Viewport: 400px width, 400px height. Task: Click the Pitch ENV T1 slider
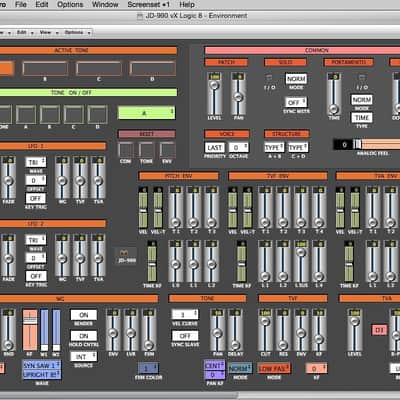pyautogui.click(x=176, y=207)
